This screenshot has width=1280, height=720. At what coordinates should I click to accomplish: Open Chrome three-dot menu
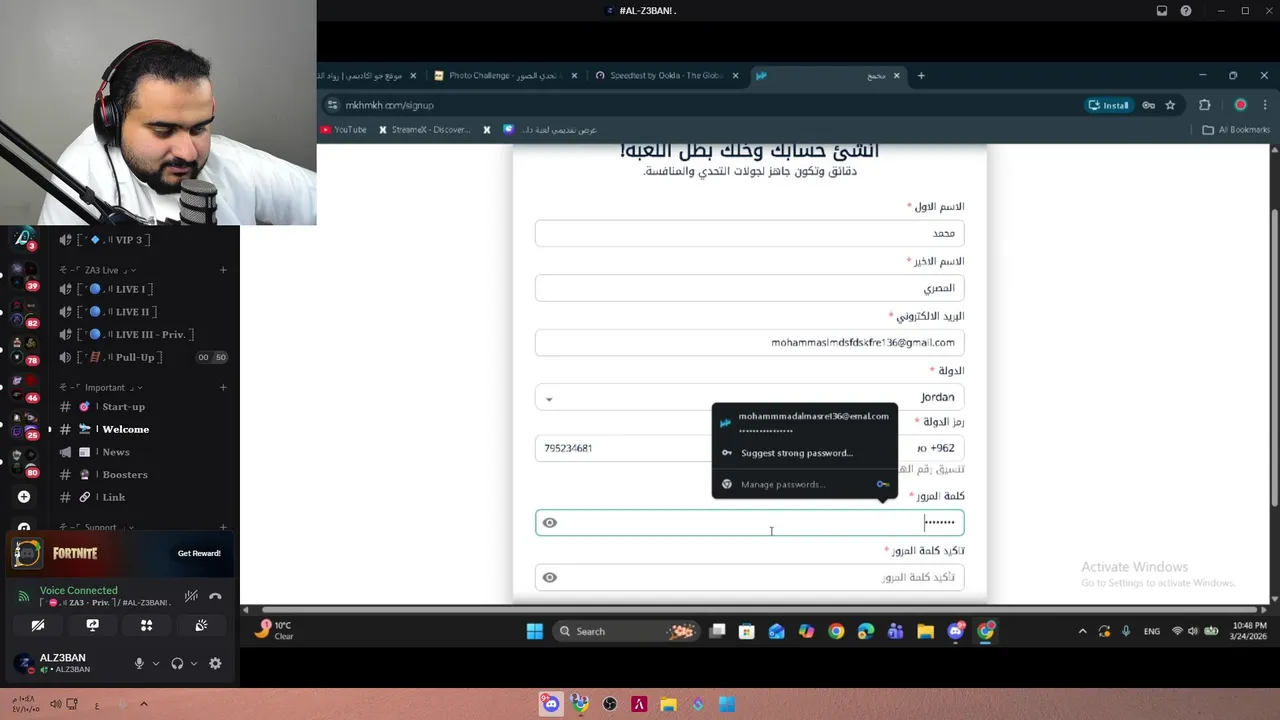coord(1265,105)
